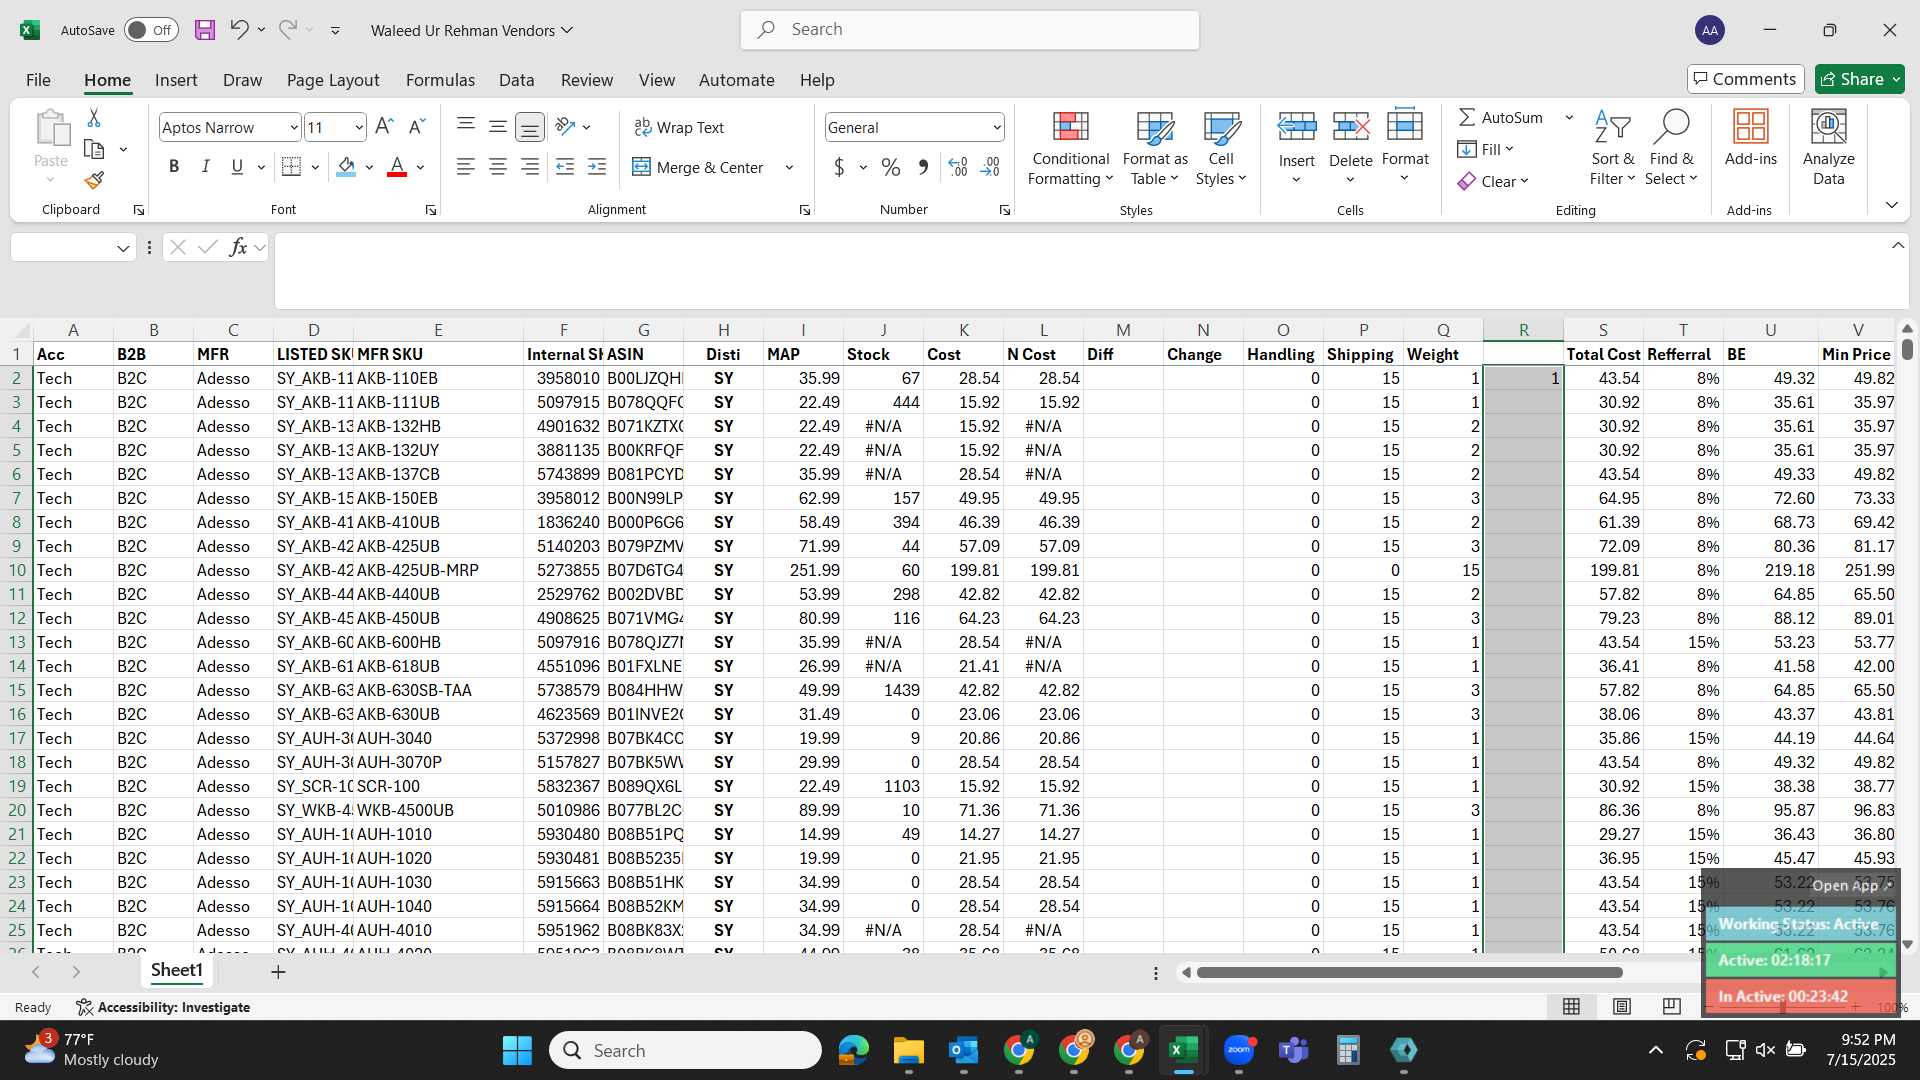Image resolution: width=1920 pixels, height=1080 pixels.
Task: Click Decrease Decimal icon
Action: (x=990, y=167)
